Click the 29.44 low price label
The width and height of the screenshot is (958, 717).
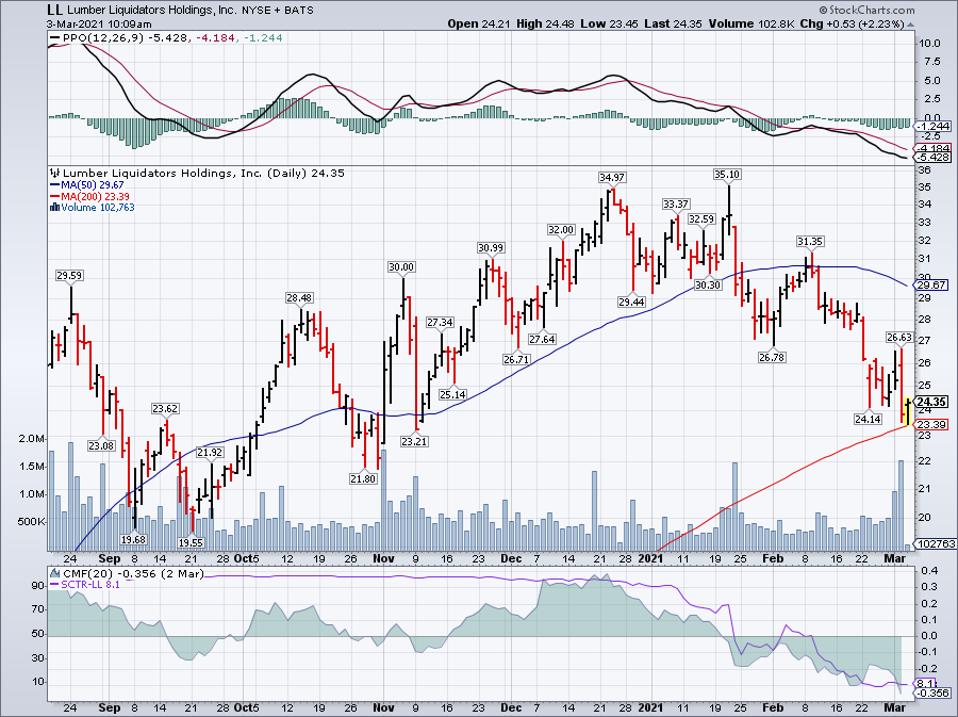[631, 302]
